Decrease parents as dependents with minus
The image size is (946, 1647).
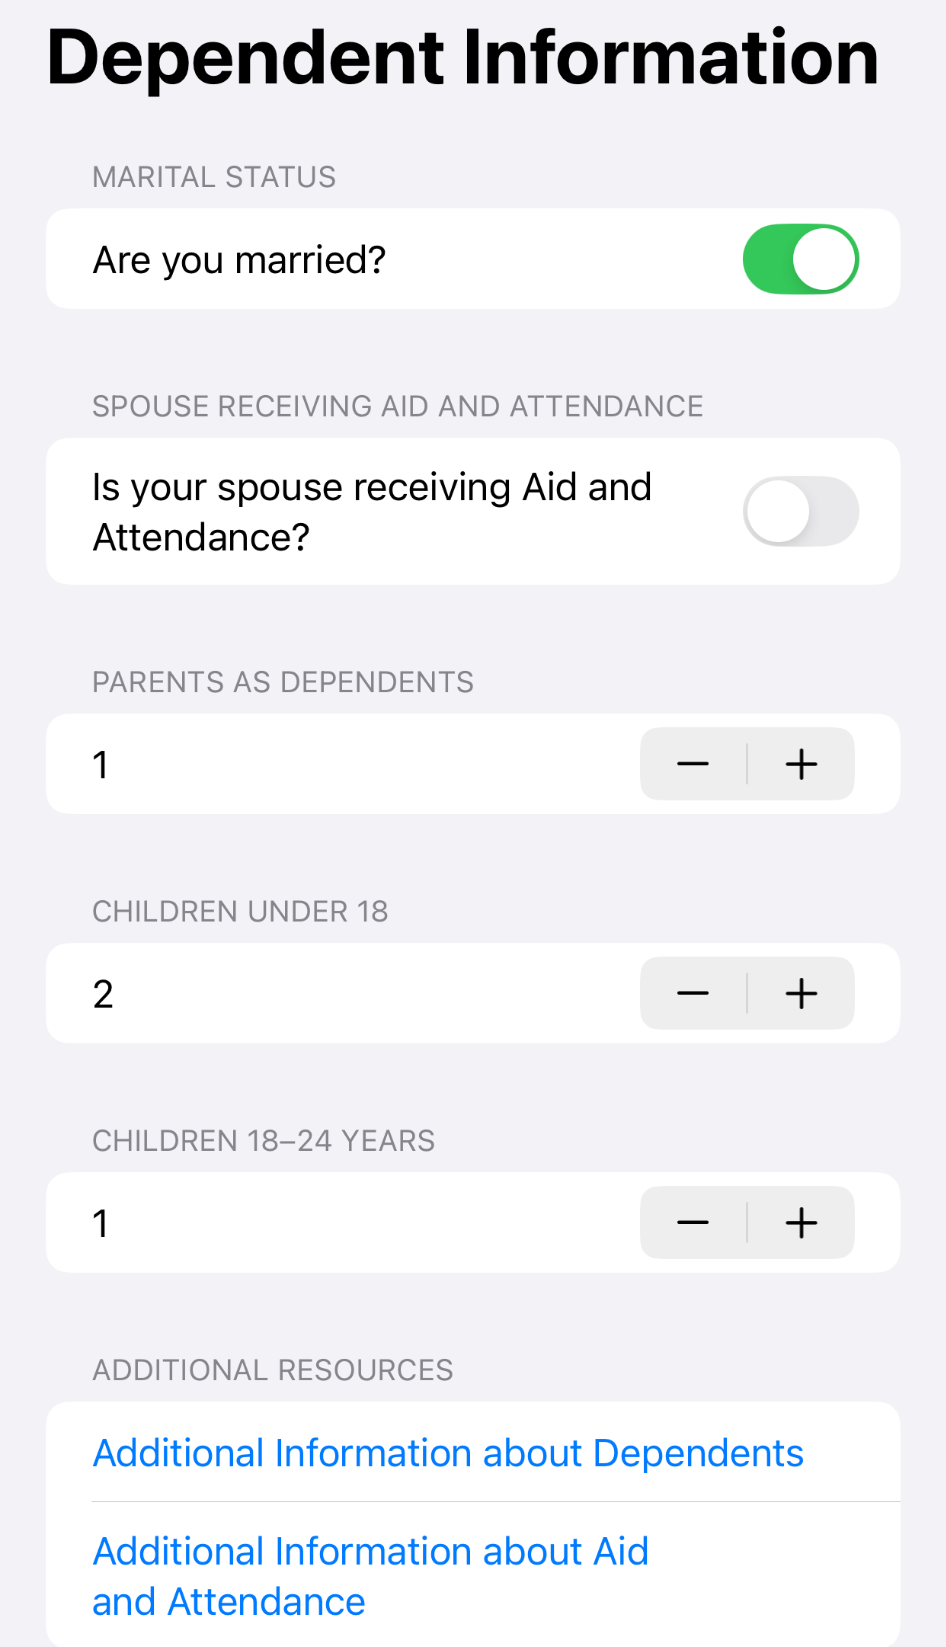point(693,764)
